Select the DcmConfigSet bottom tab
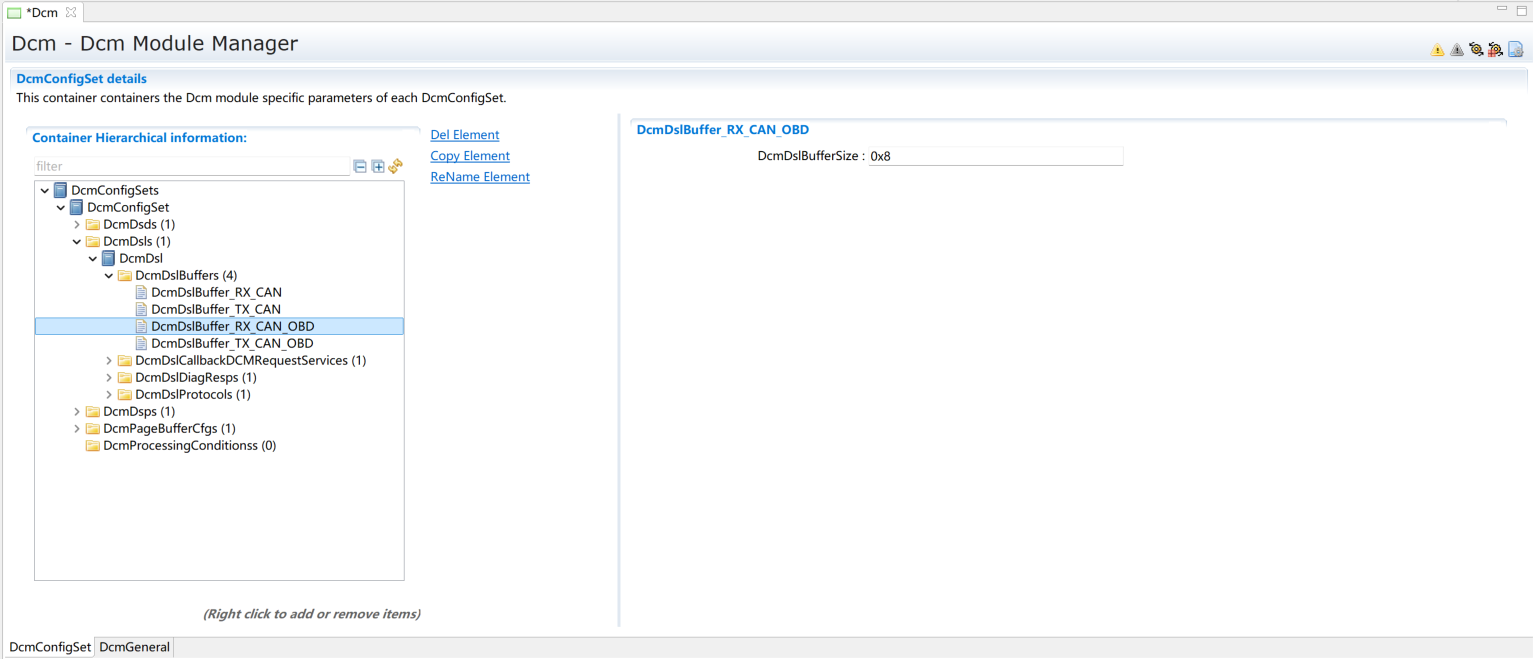 50,647
